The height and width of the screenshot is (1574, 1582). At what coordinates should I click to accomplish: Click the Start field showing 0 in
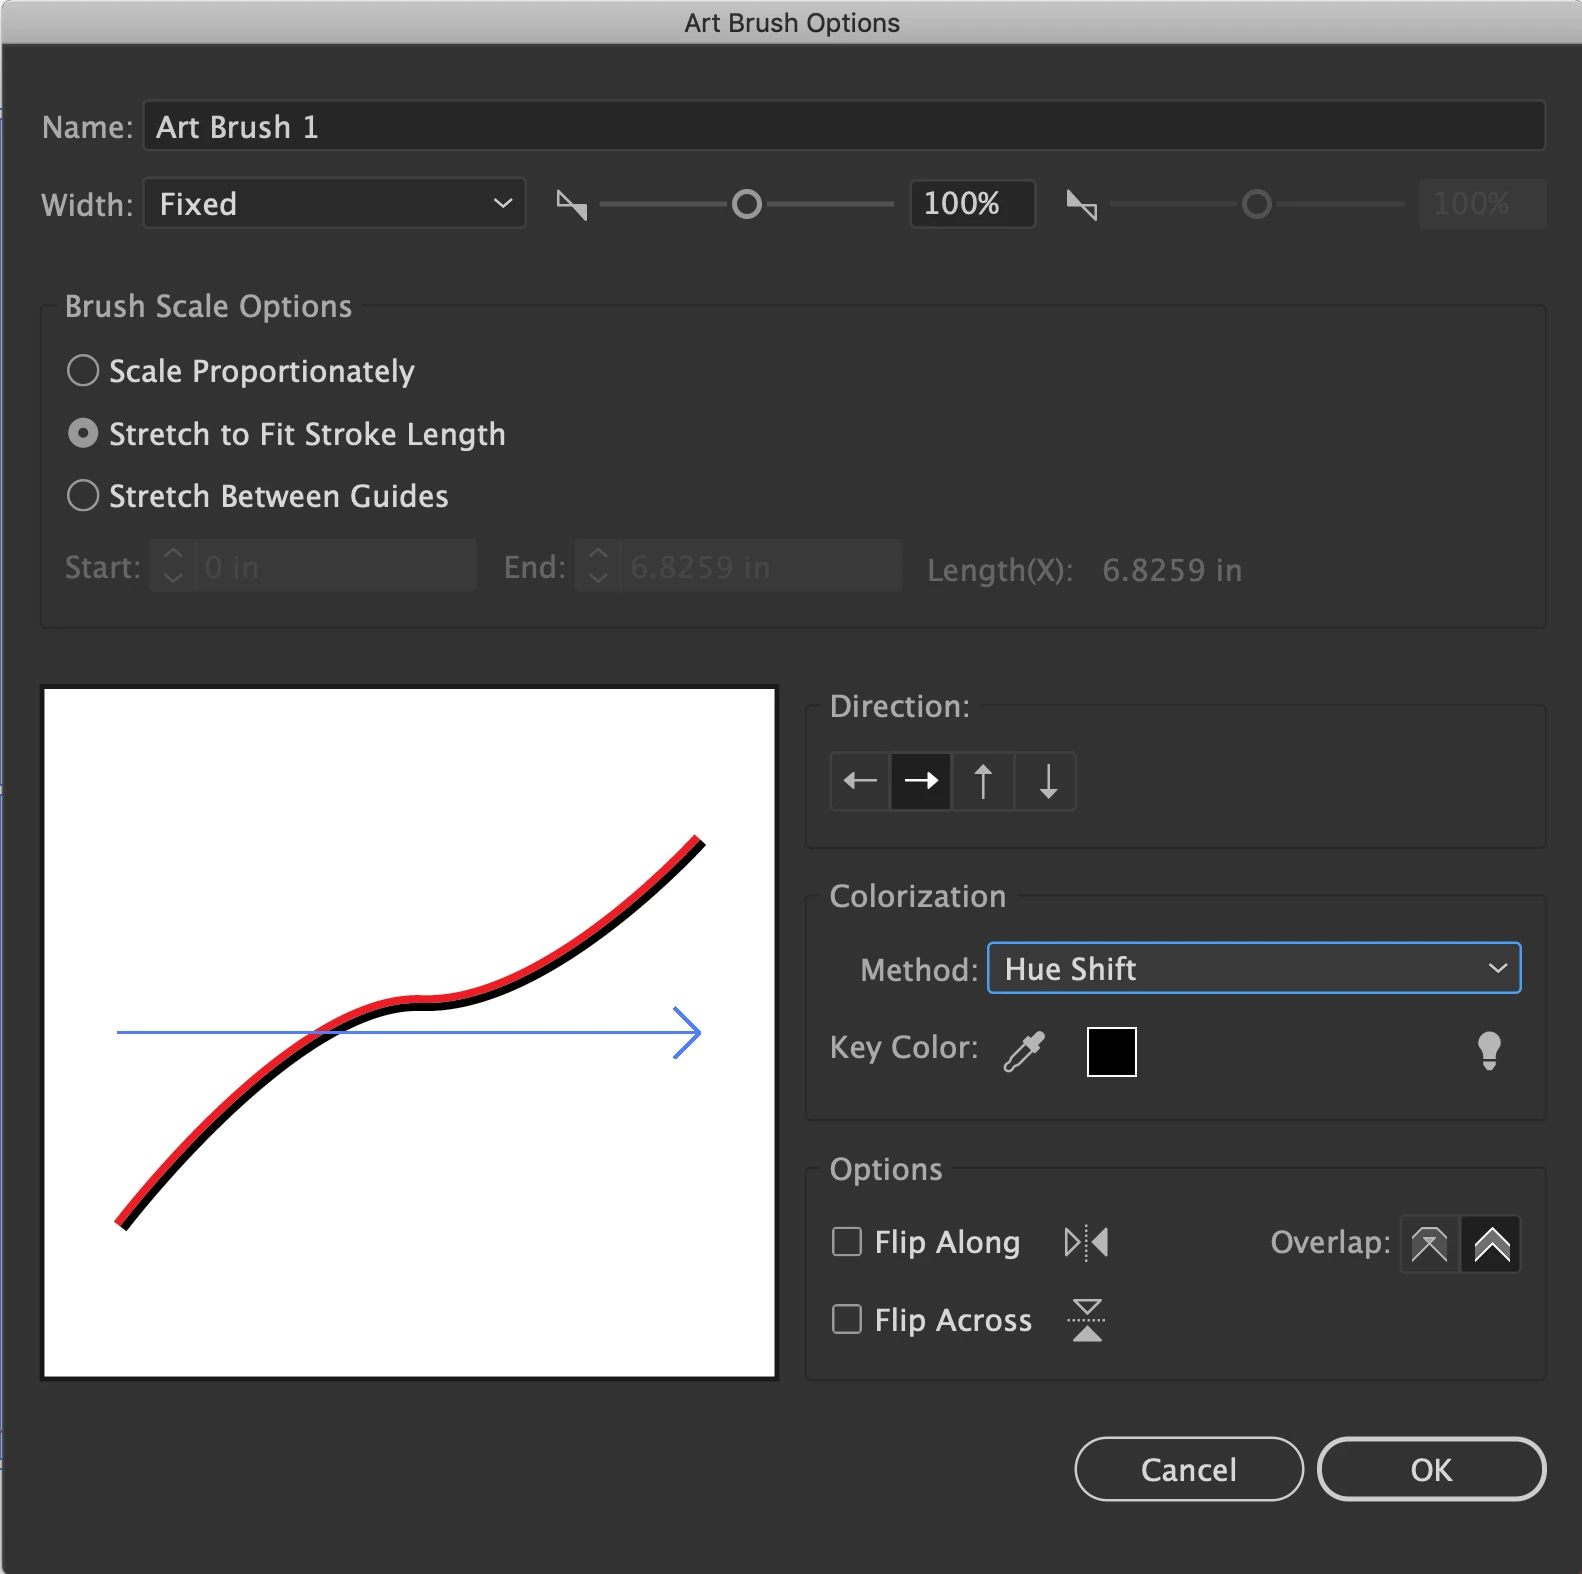tap(336, 566)
